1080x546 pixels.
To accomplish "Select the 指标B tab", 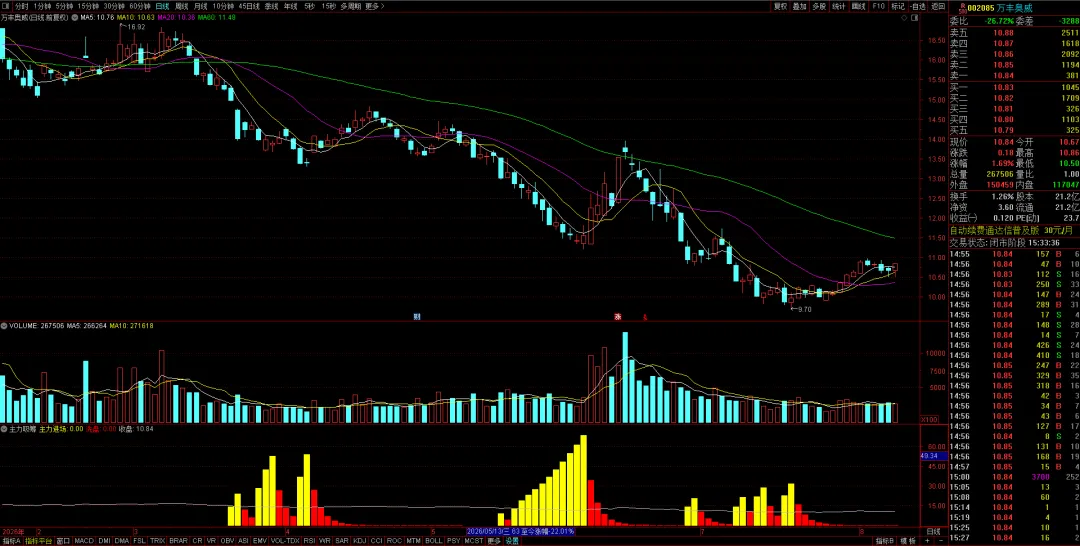I will coord(885,541).
